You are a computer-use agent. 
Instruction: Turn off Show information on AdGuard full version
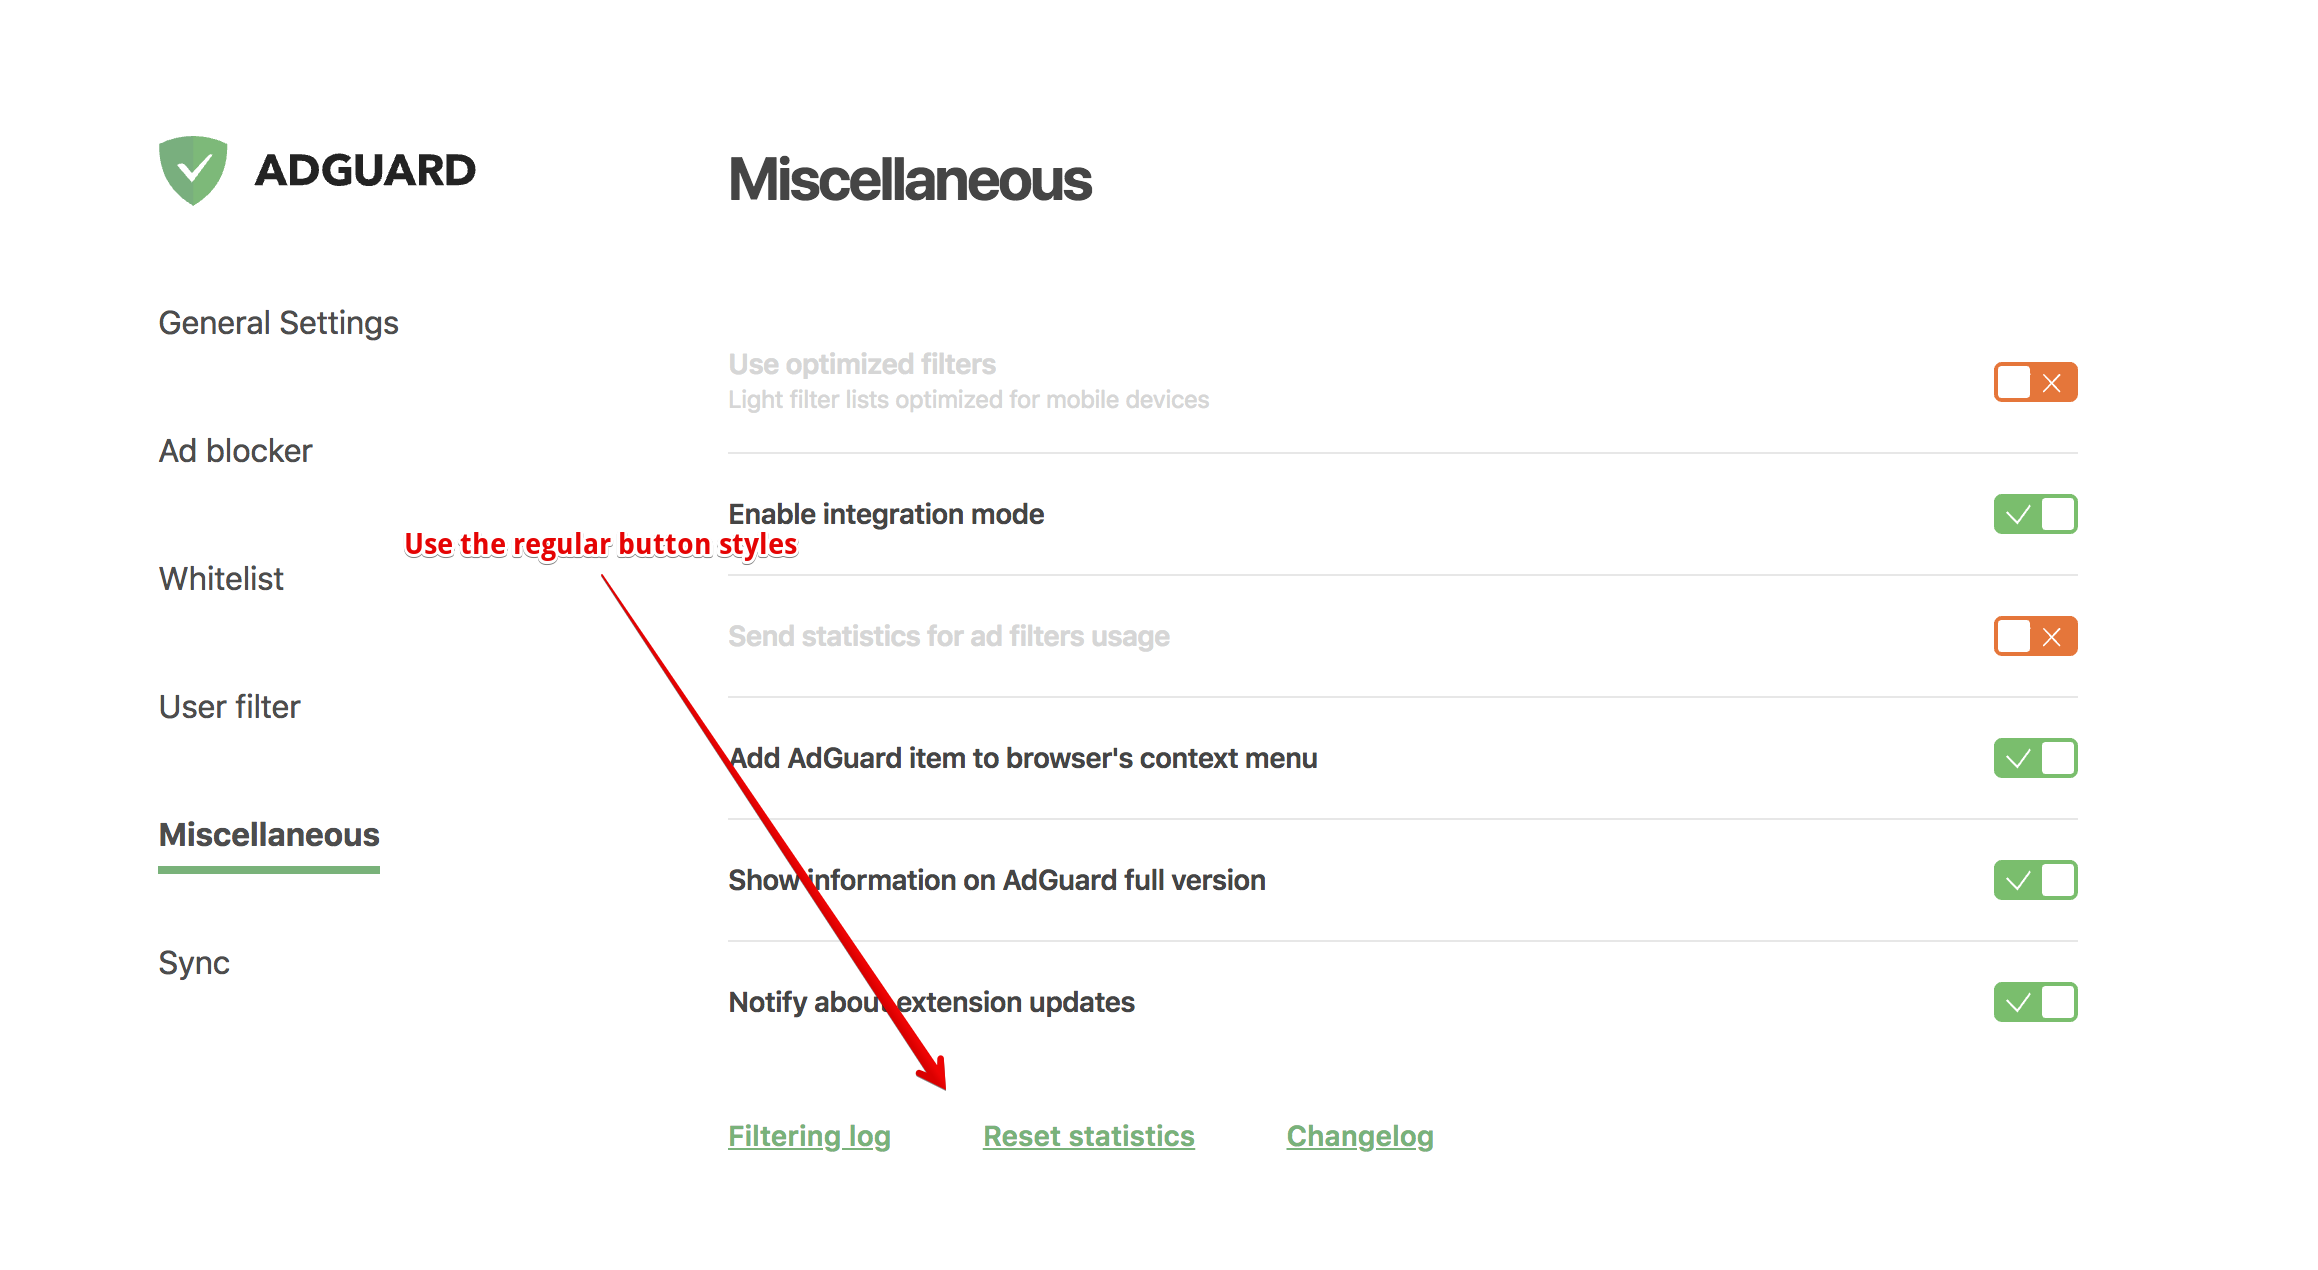2036,879
